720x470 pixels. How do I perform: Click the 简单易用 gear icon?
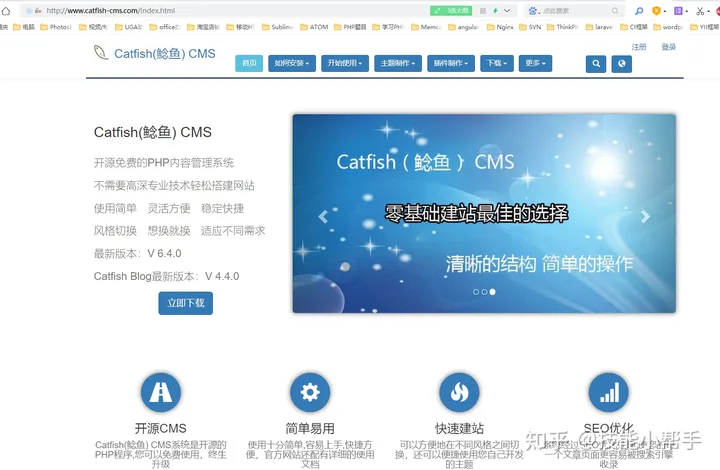[309, 393]
